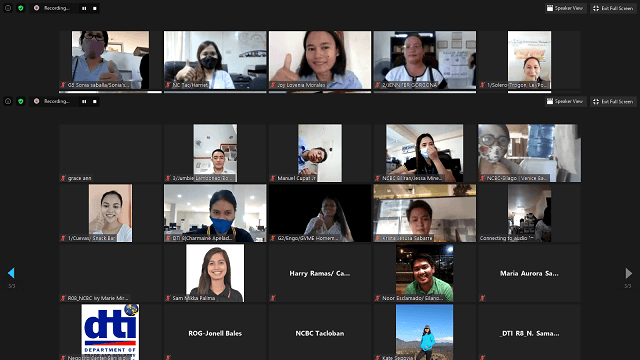
Task: Select the G5 Sonia Sabalia video tile
Action: (x=111, y=60)
